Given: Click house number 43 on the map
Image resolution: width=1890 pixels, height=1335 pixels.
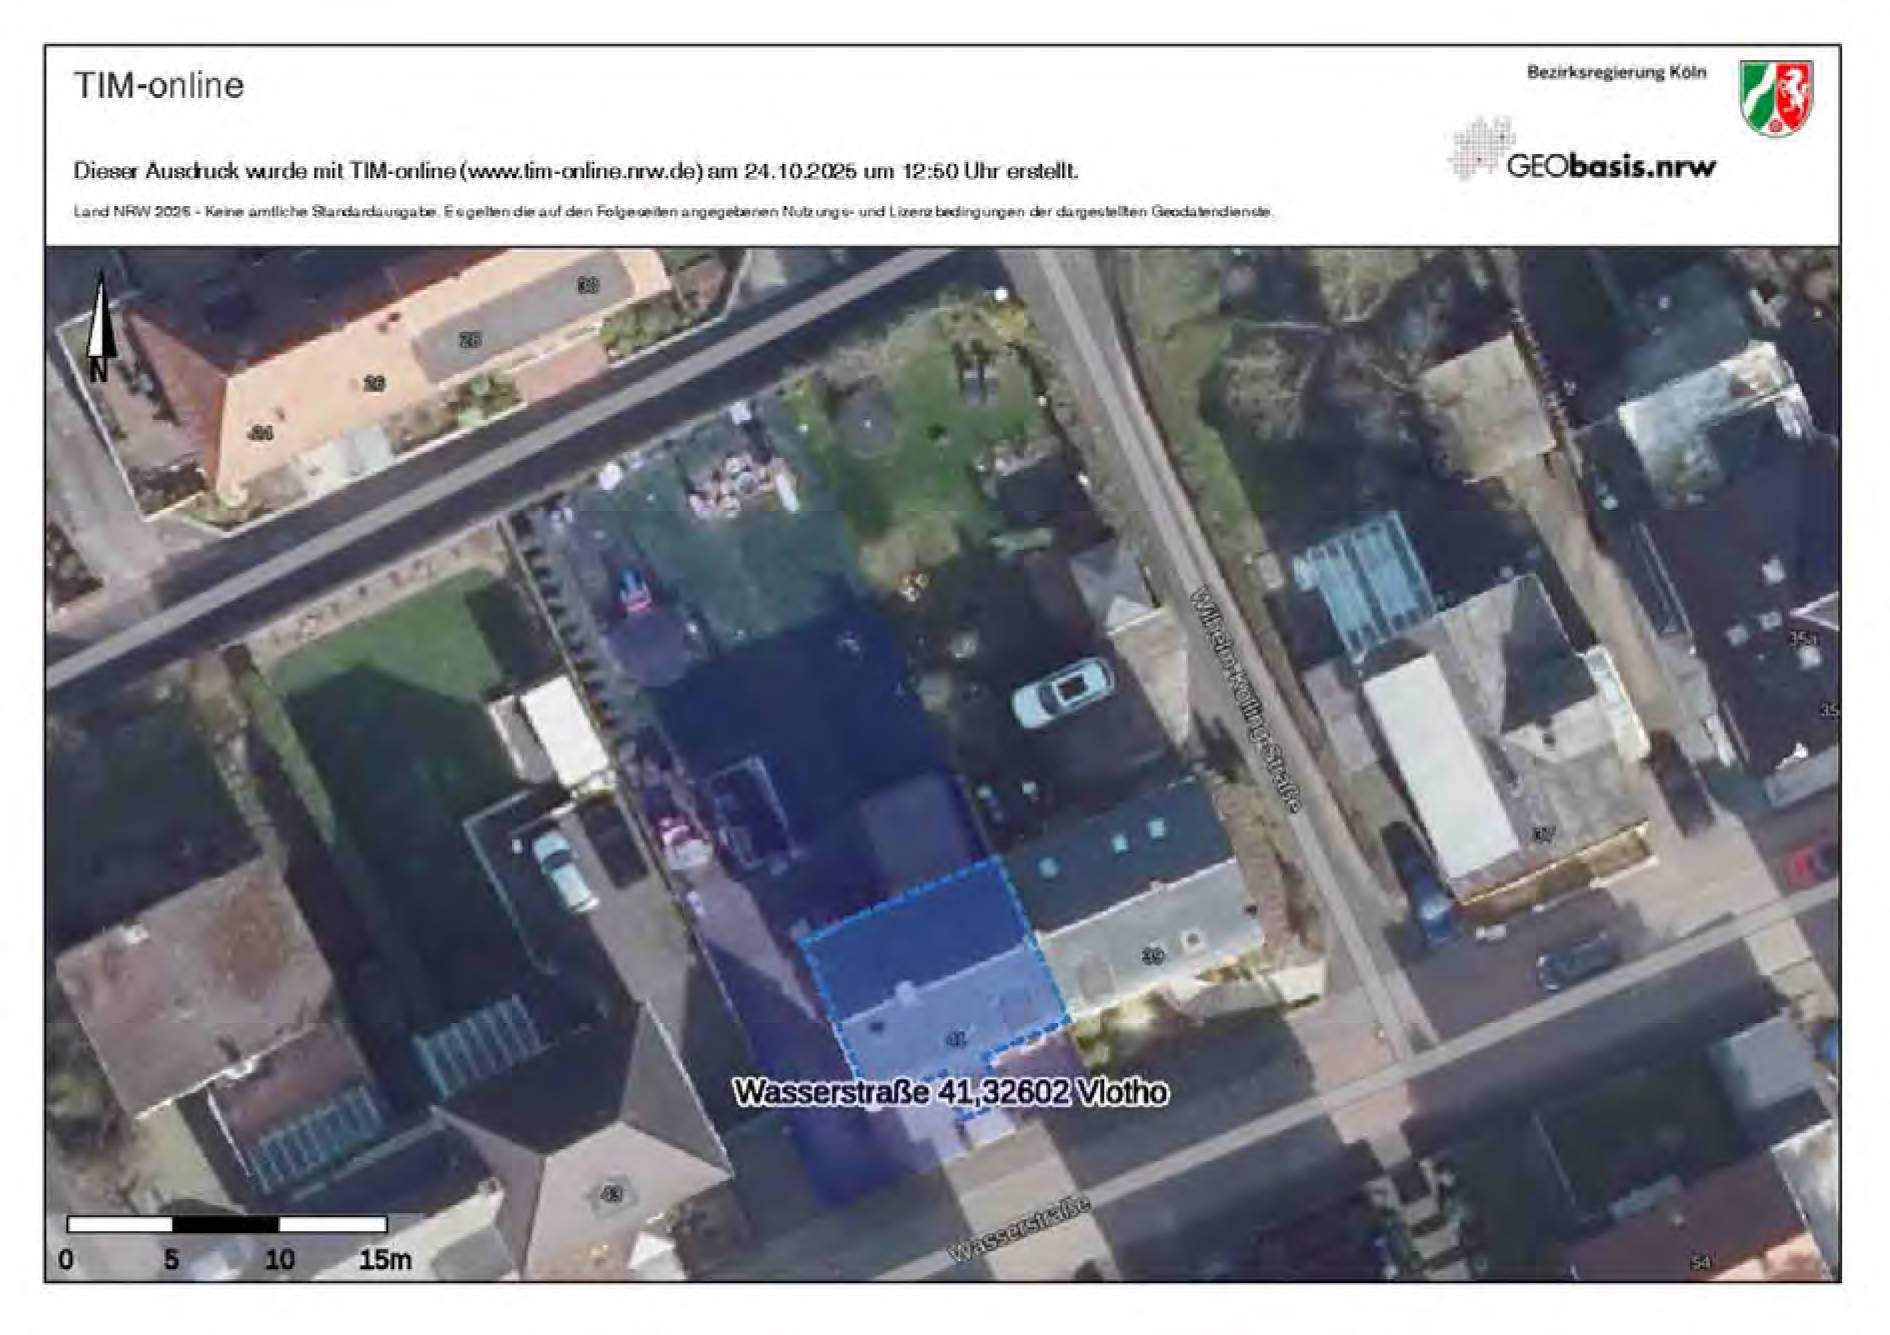Looking at the screenshot, I should 611,1193.
